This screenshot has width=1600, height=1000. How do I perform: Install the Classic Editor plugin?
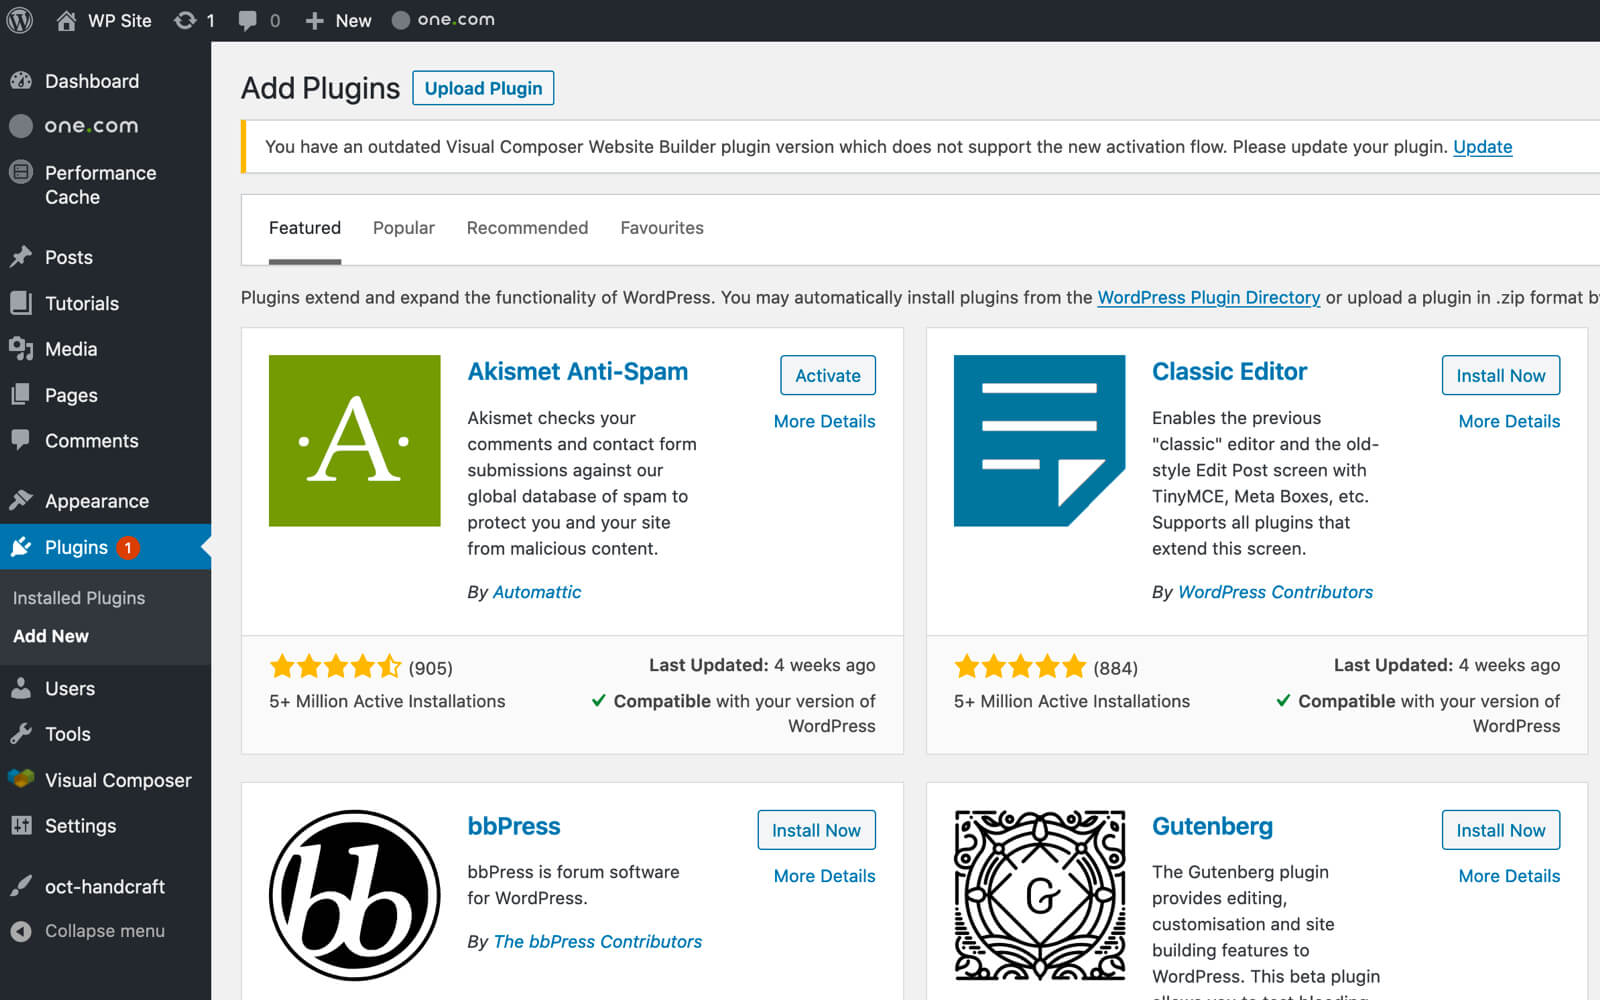pyautogui.click(x=1501, y=375)
